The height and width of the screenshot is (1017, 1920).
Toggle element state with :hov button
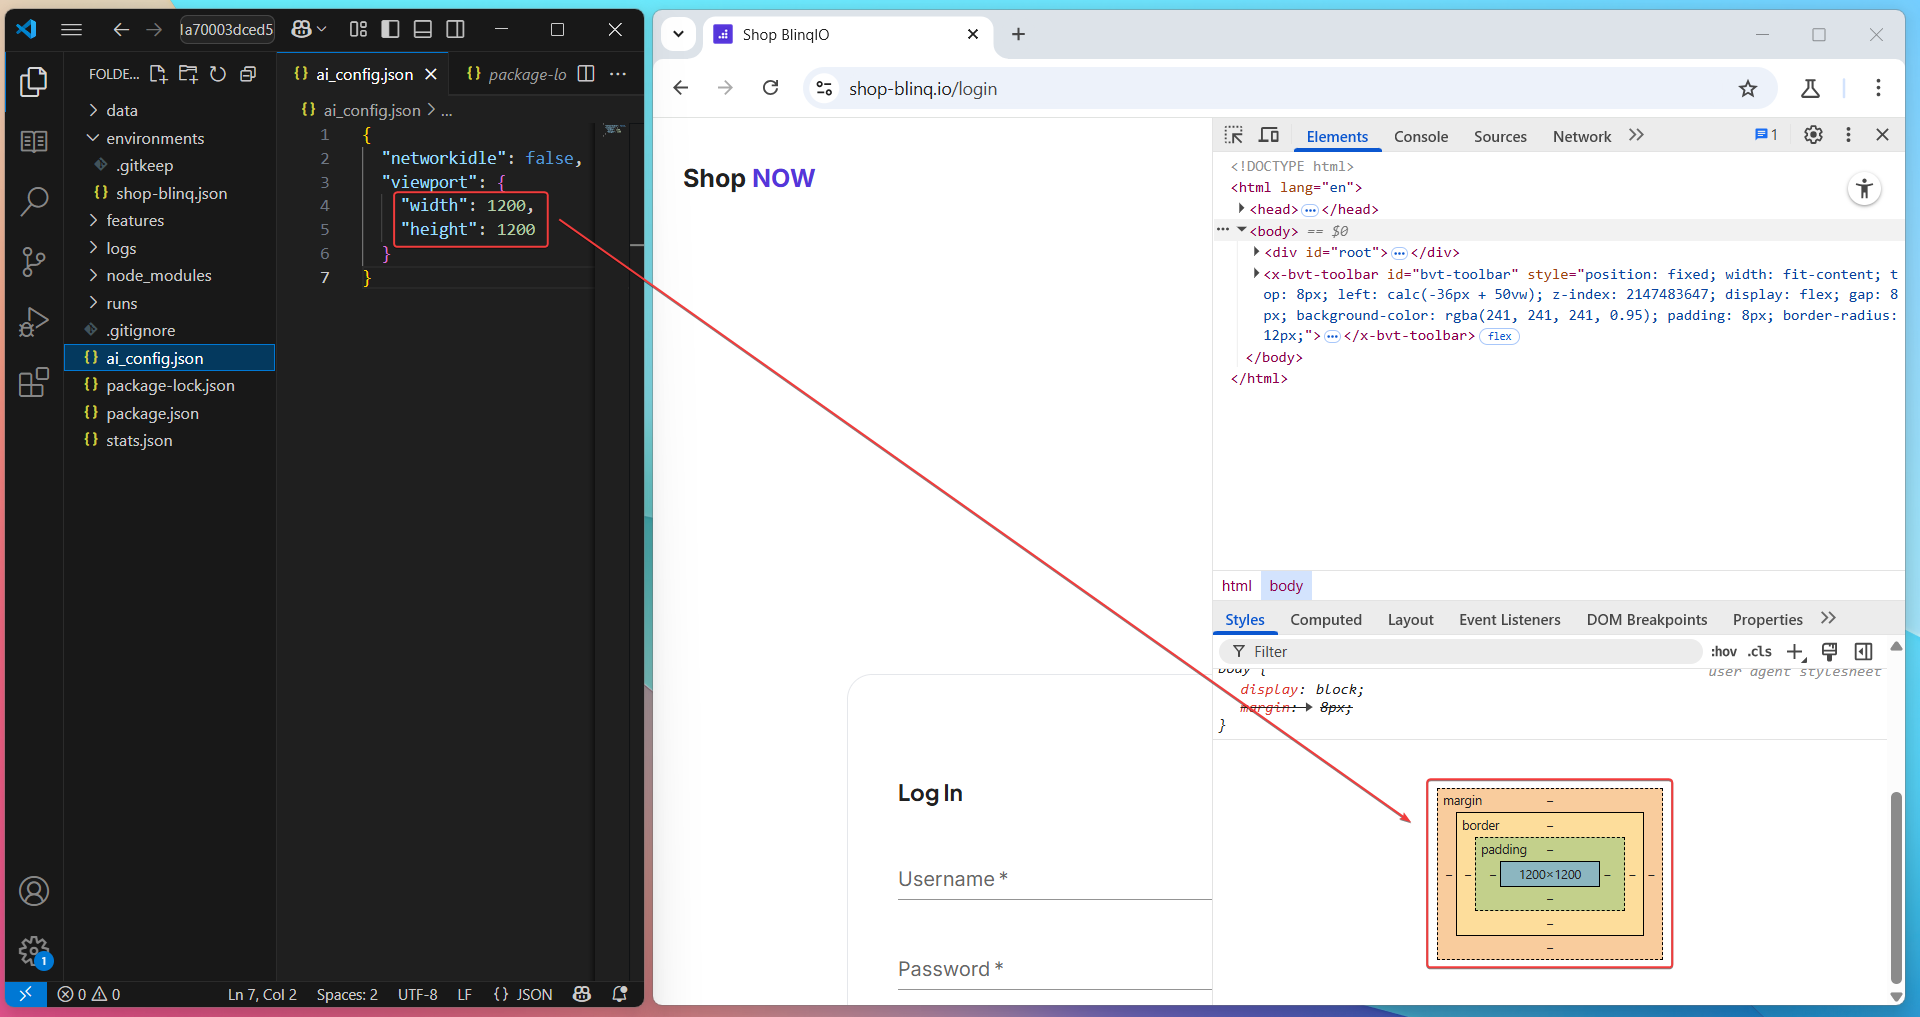[1723, 652]
